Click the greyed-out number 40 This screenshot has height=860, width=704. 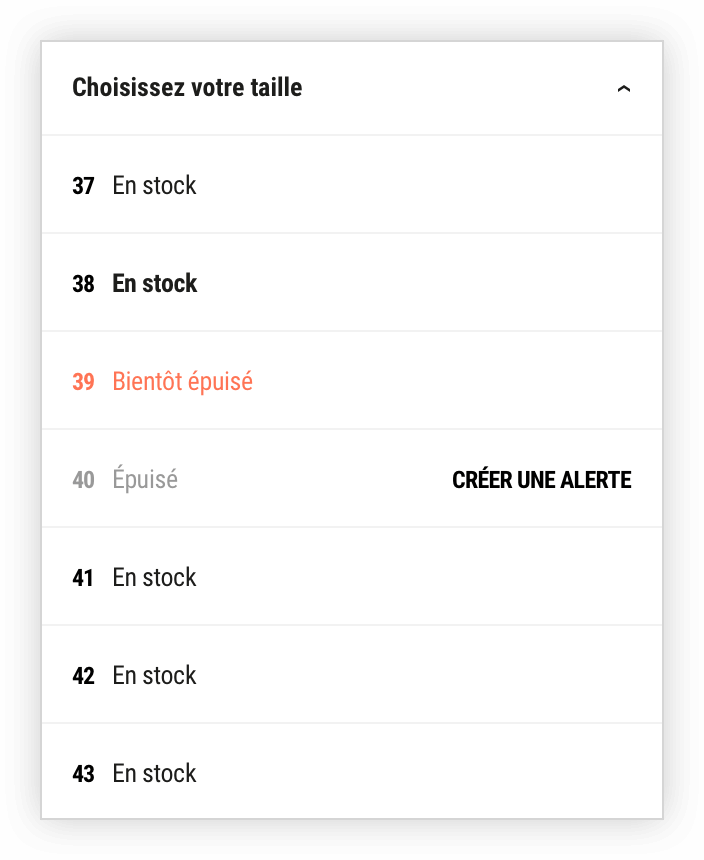point(83,480)
